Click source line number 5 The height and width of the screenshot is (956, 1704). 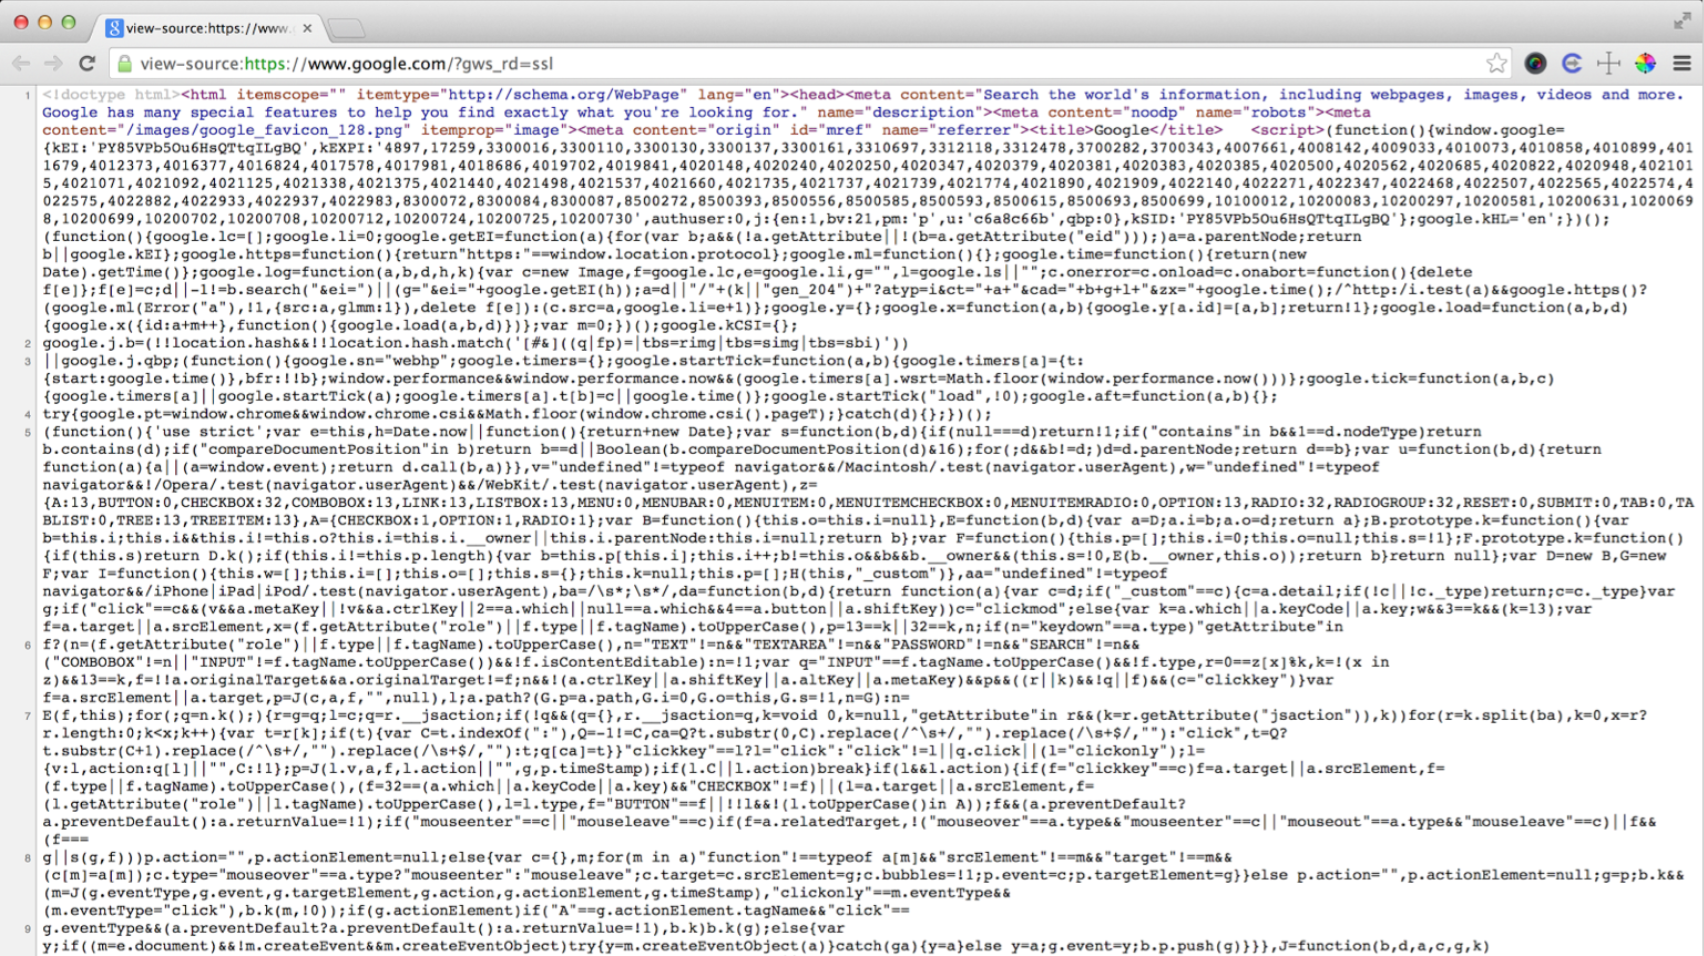(x=28, y=433)
